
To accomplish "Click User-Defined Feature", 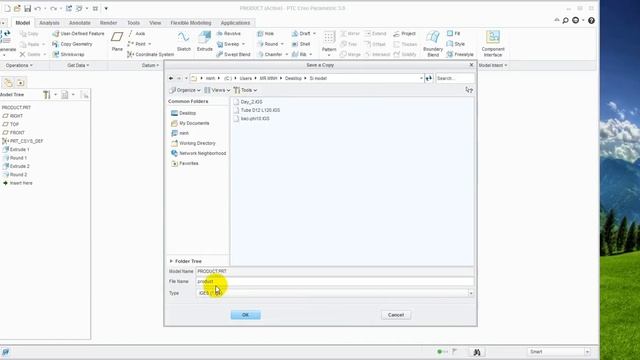I will (78, 33).
